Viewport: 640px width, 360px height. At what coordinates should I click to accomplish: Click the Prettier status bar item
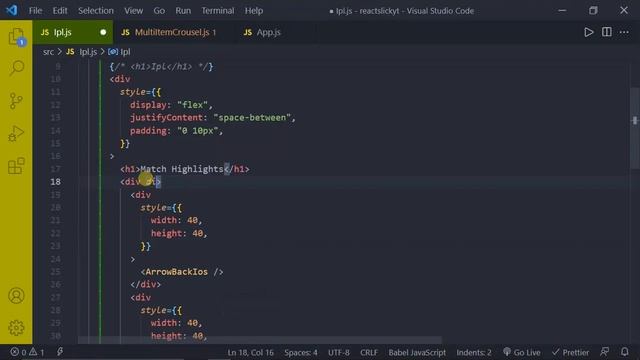570,352
